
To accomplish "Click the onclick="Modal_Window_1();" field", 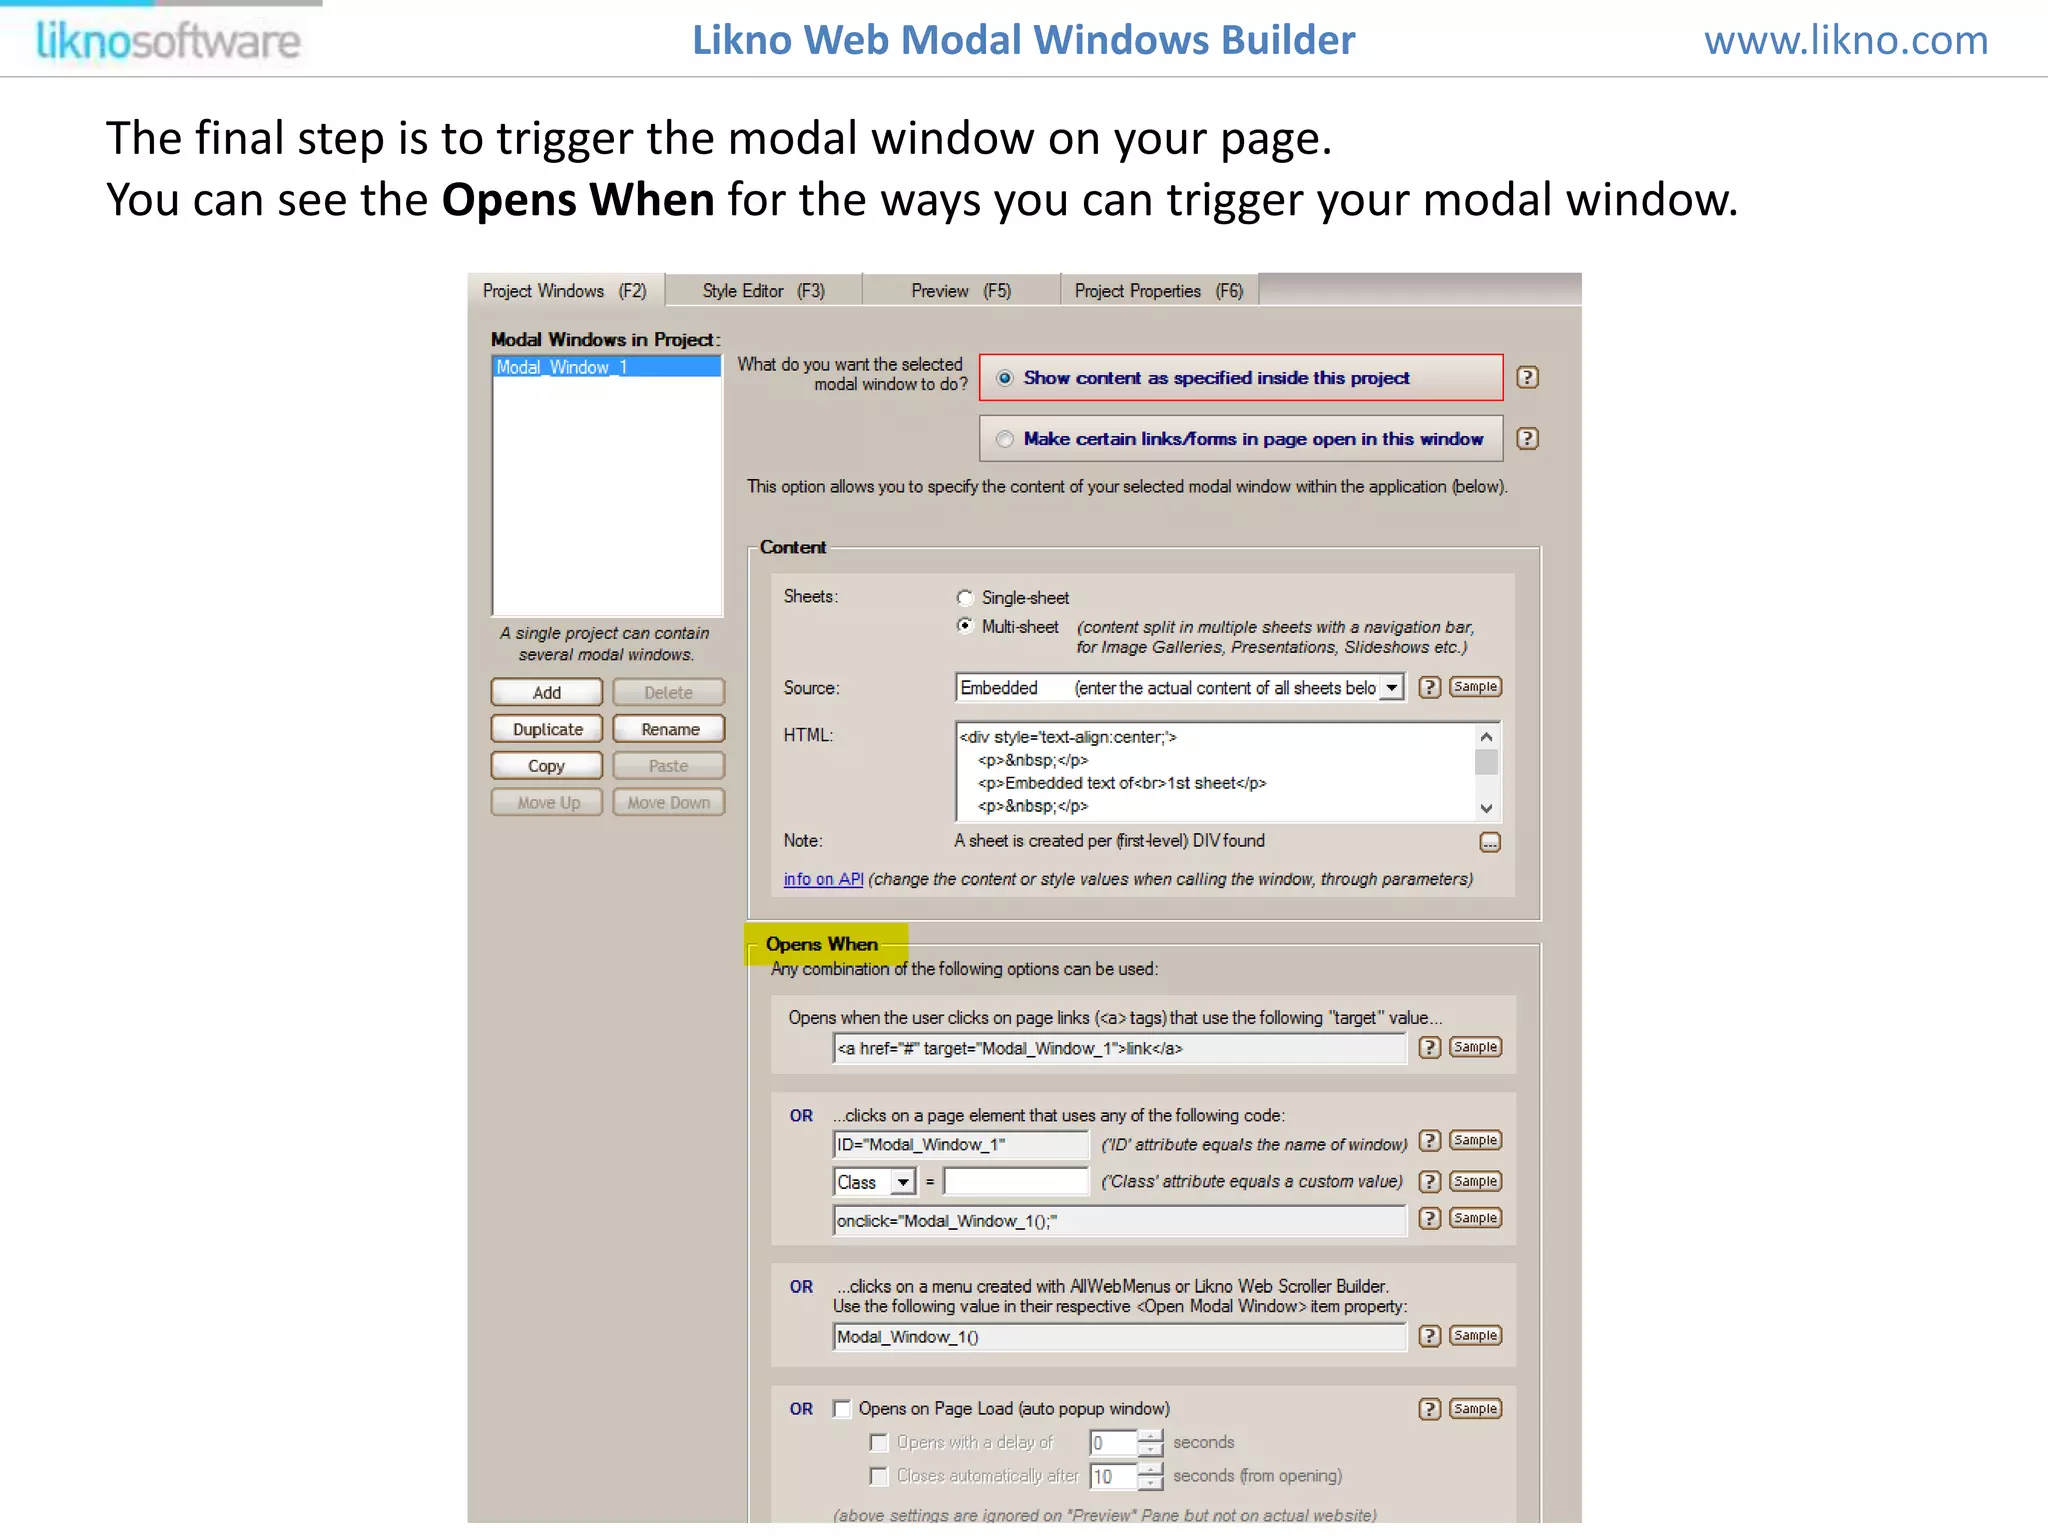I will [x=1119, y=1221].
